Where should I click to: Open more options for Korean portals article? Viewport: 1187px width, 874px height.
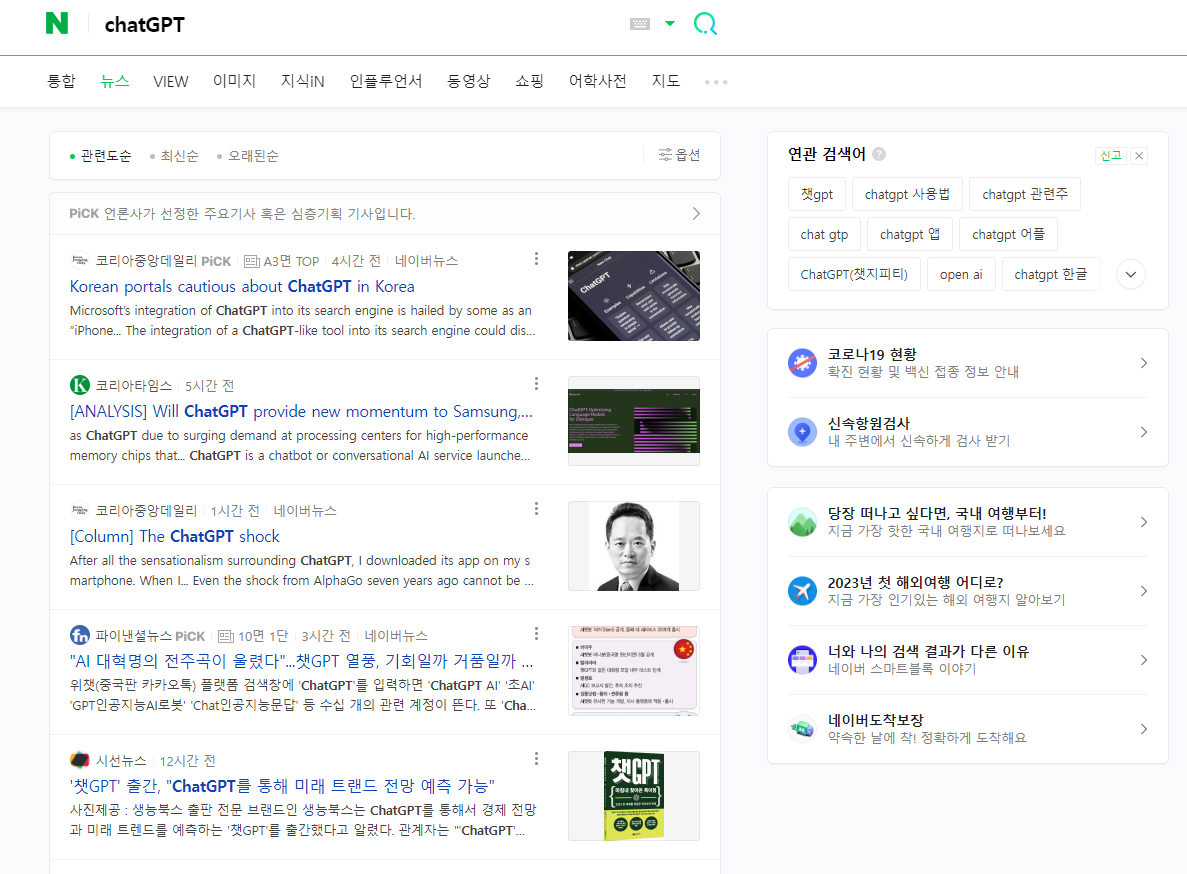[537, 259]
